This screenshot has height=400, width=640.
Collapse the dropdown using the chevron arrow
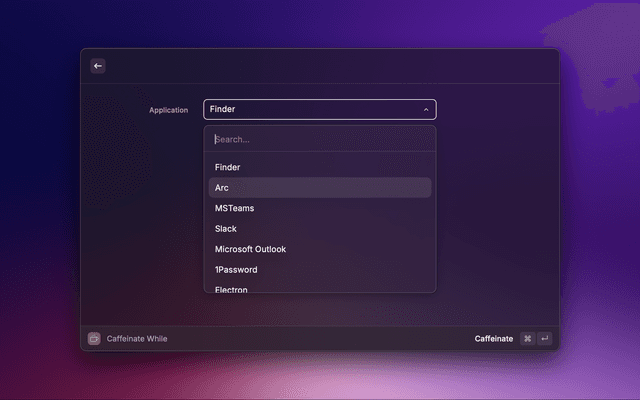tap(426, 110)
